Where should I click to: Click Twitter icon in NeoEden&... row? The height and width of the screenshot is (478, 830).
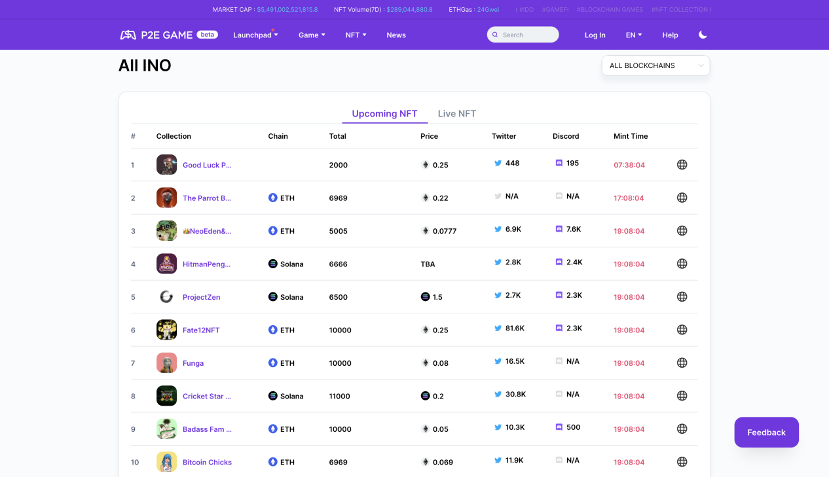pyautogui.click(x=498, y=229)
